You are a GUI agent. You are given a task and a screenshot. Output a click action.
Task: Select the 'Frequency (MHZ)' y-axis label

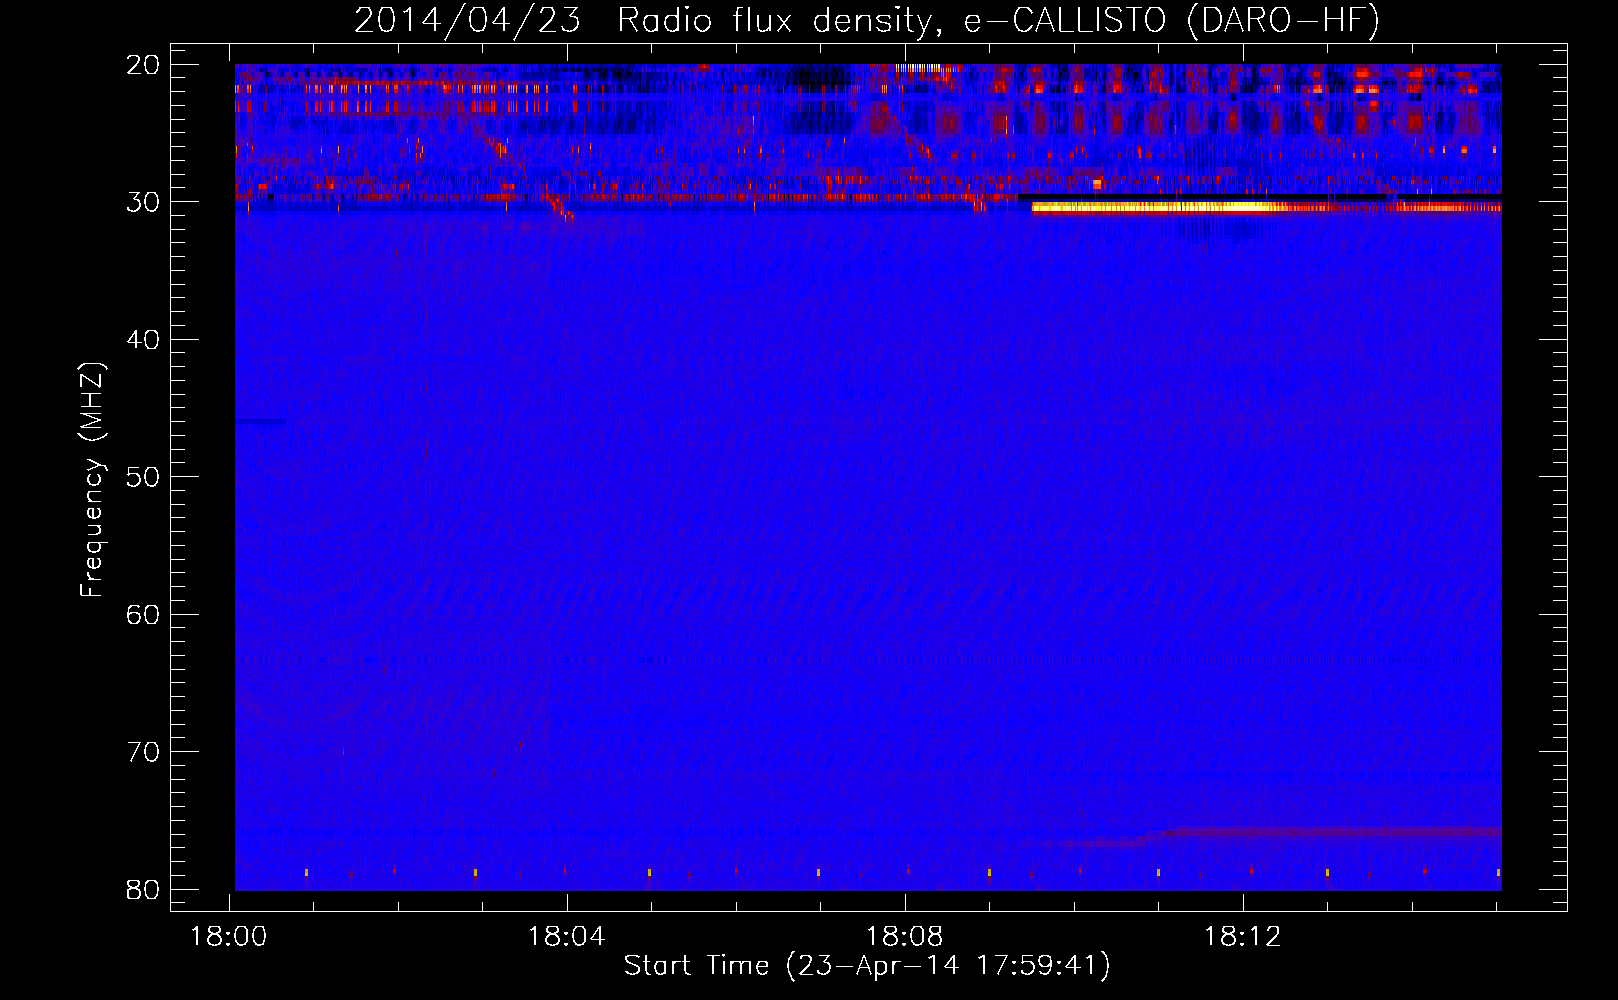[x=92, y=480]
